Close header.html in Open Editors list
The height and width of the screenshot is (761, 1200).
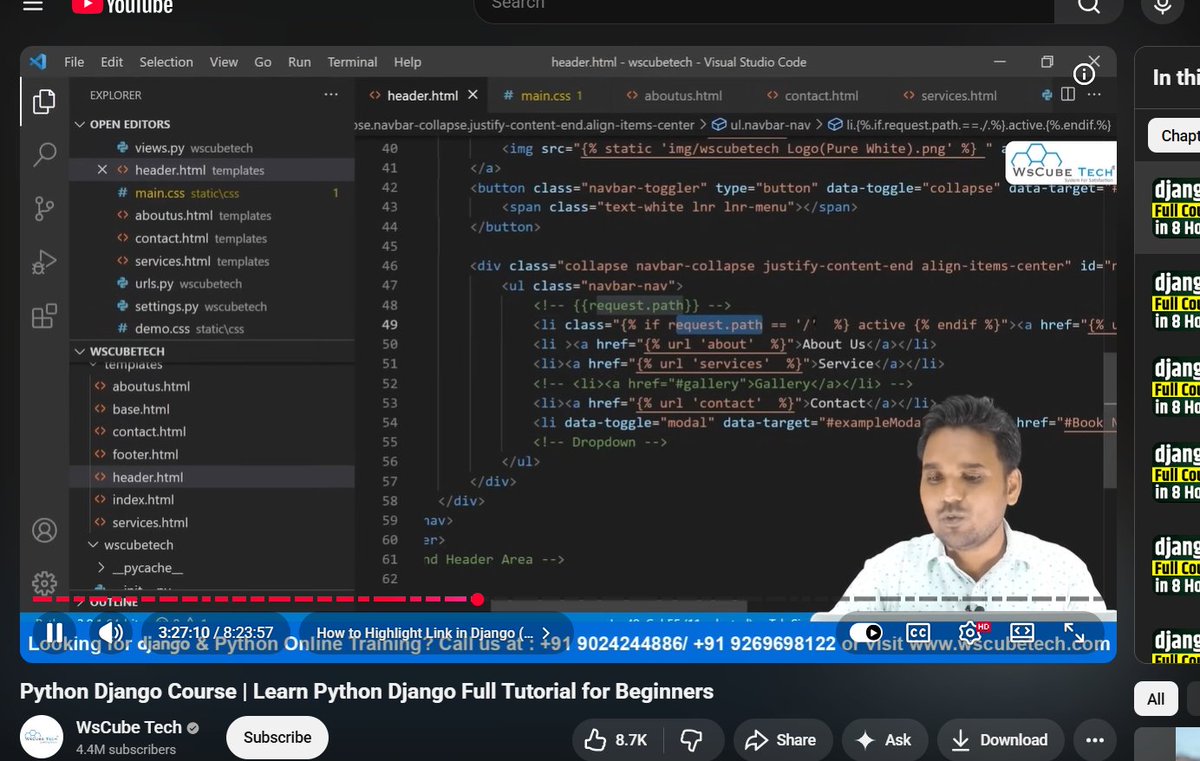[102, 170]
